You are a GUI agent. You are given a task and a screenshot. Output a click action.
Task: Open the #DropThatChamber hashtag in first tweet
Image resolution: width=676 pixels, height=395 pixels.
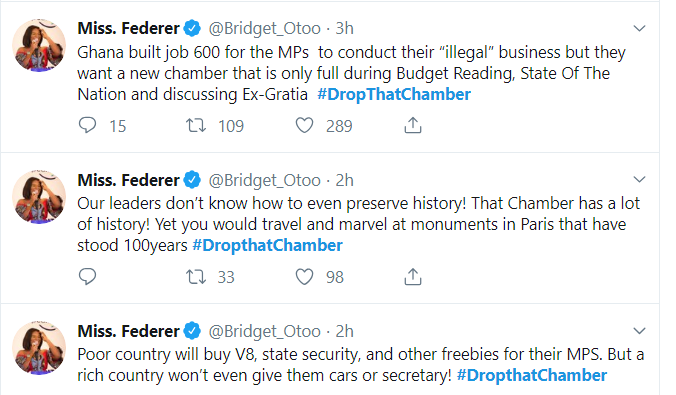[394, 94]
